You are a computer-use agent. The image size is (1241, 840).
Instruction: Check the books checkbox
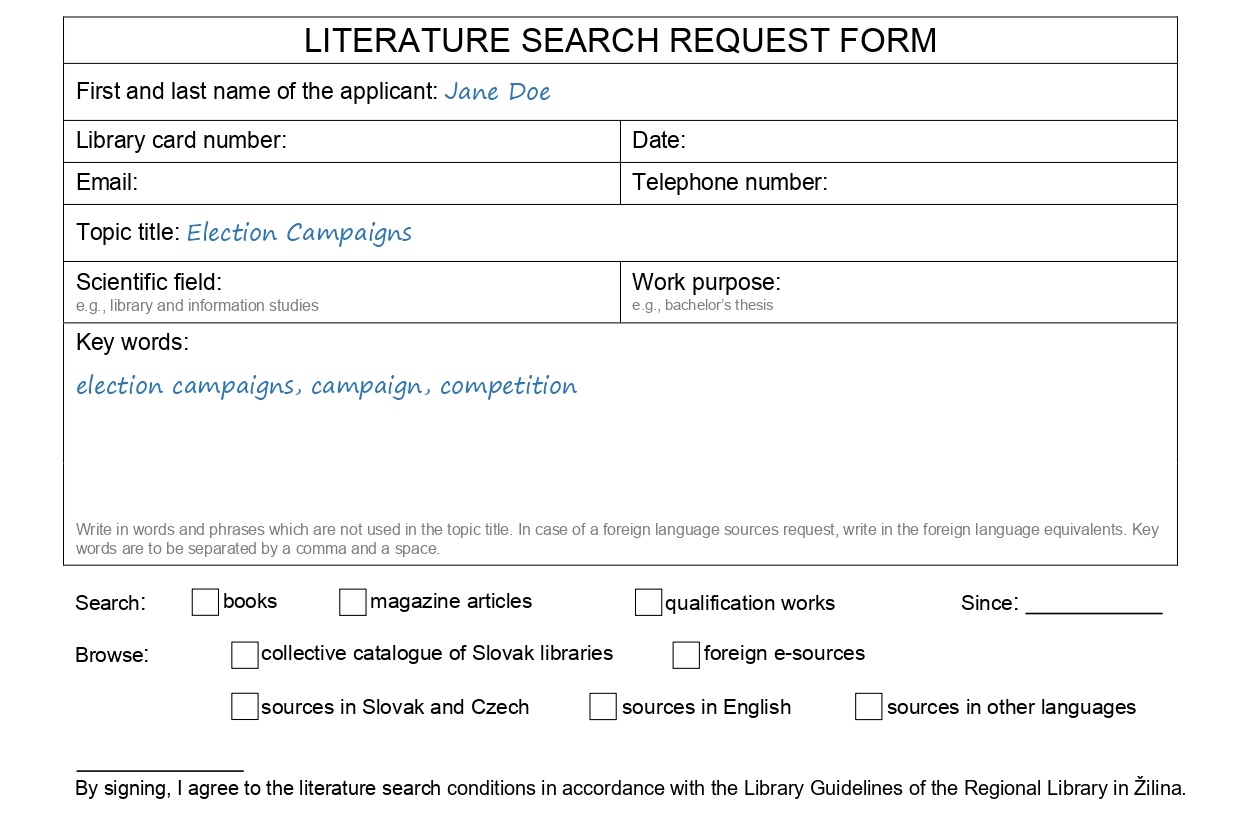click(x=205, y=602)
